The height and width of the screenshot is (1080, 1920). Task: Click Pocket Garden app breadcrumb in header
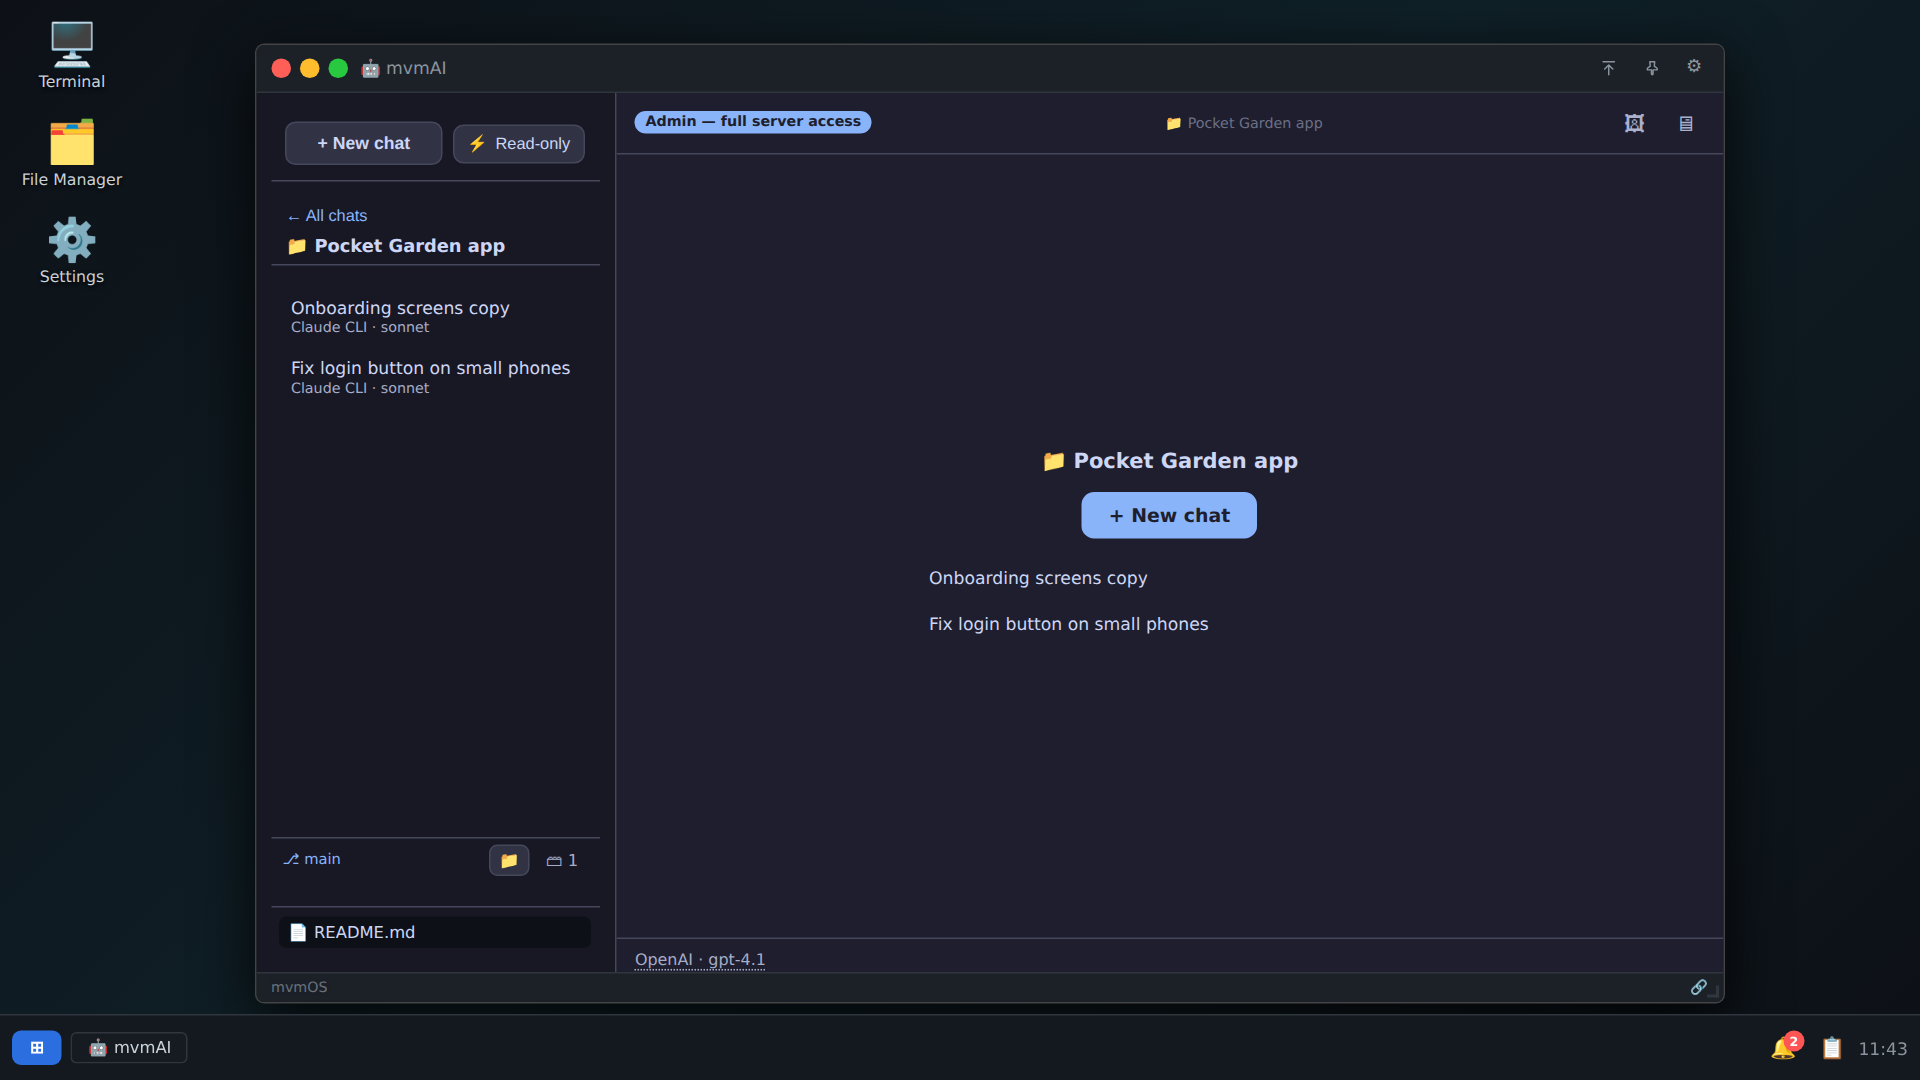click(1244, 123)
